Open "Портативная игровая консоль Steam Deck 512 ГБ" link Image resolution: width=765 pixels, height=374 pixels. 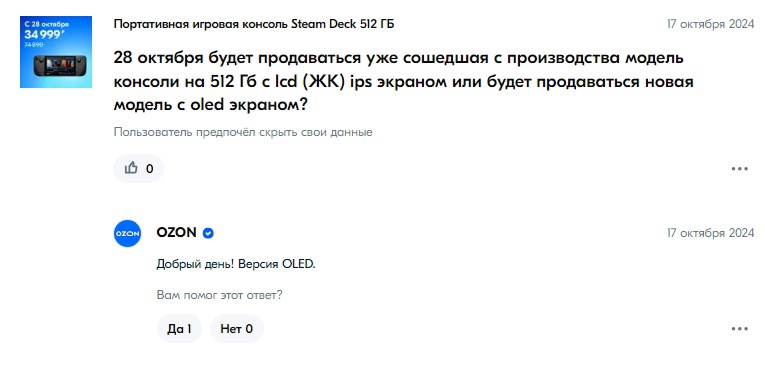254,24
